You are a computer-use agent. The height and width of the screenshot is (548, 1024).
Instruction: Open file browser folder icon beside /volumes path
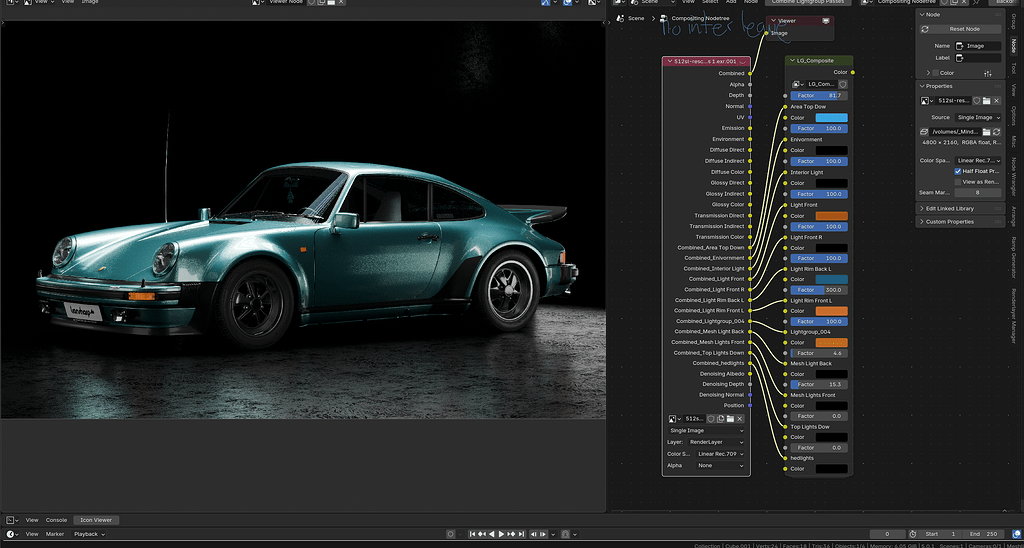point(987,132)
